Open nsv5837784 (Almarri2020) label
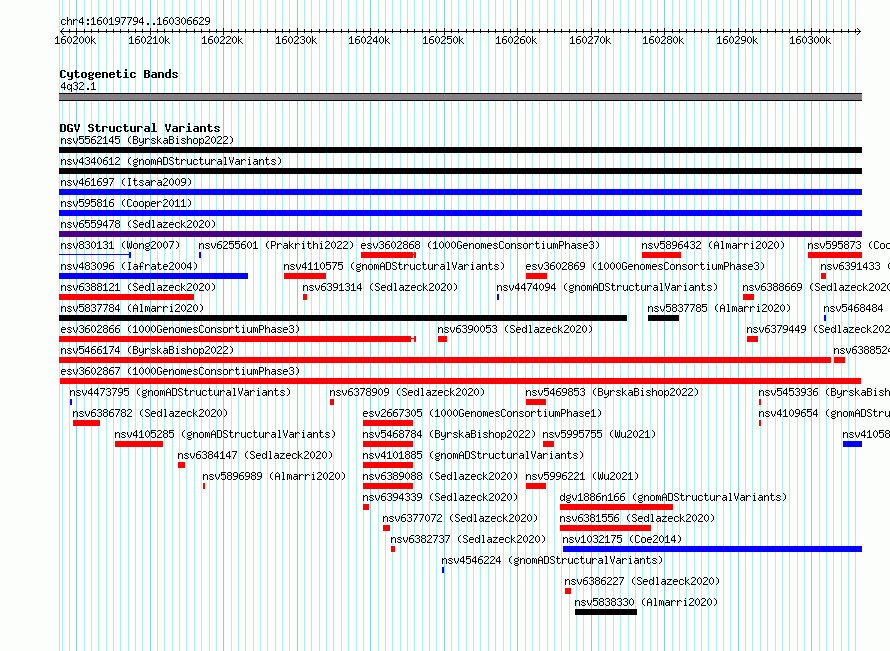This screenshot has width=890, height=651. [132, 308]
